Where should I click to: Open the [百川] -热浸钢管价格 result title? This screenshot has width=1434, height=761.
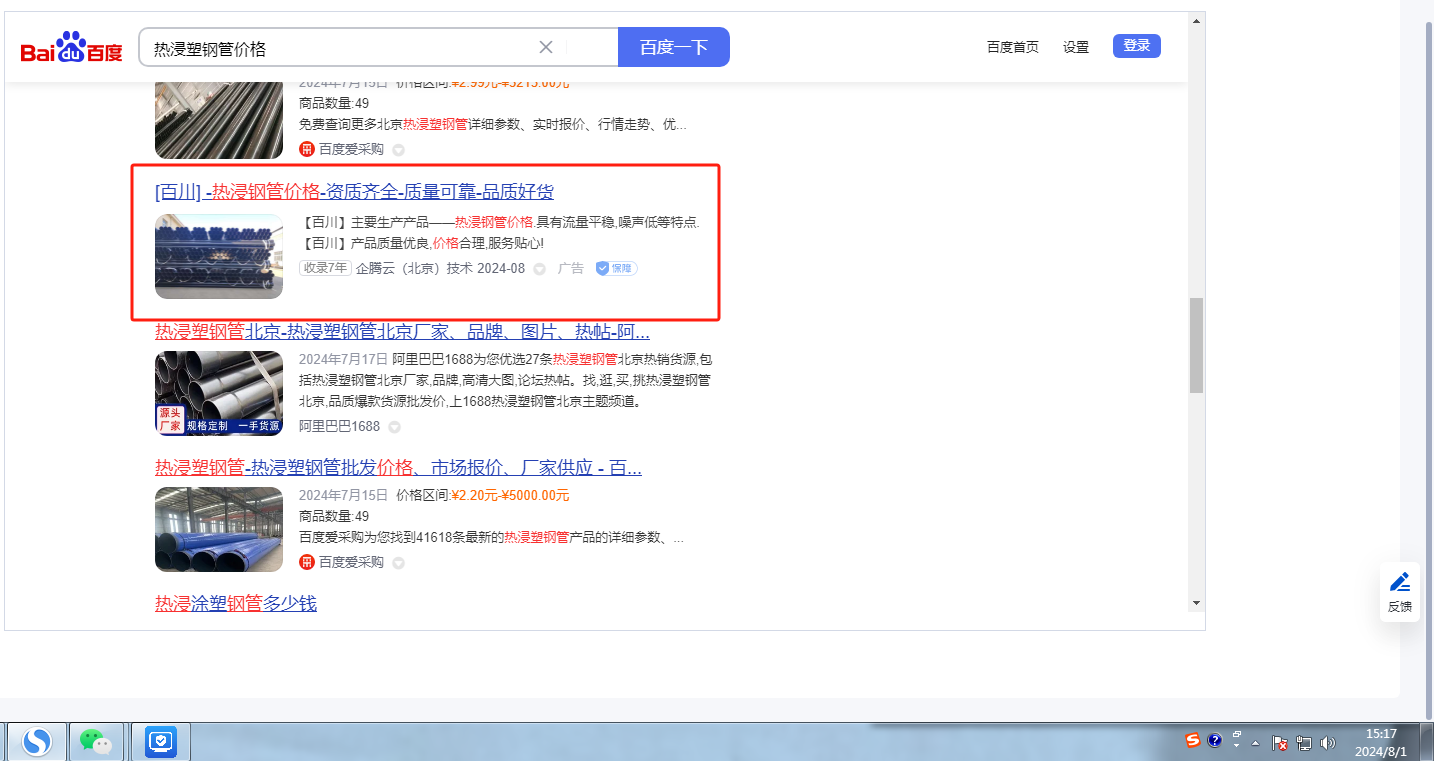[x=354, y=192]
